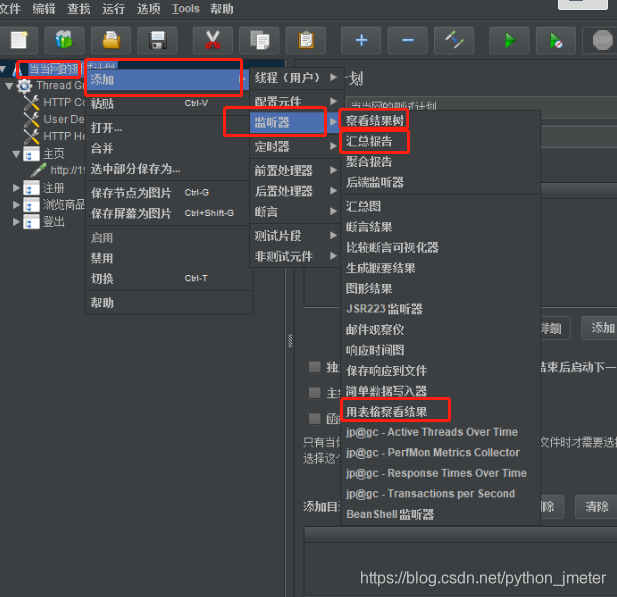Choose 保存节点为图片 context entry
The height and width of the screenshot is (597, 617).
point(169,192)
